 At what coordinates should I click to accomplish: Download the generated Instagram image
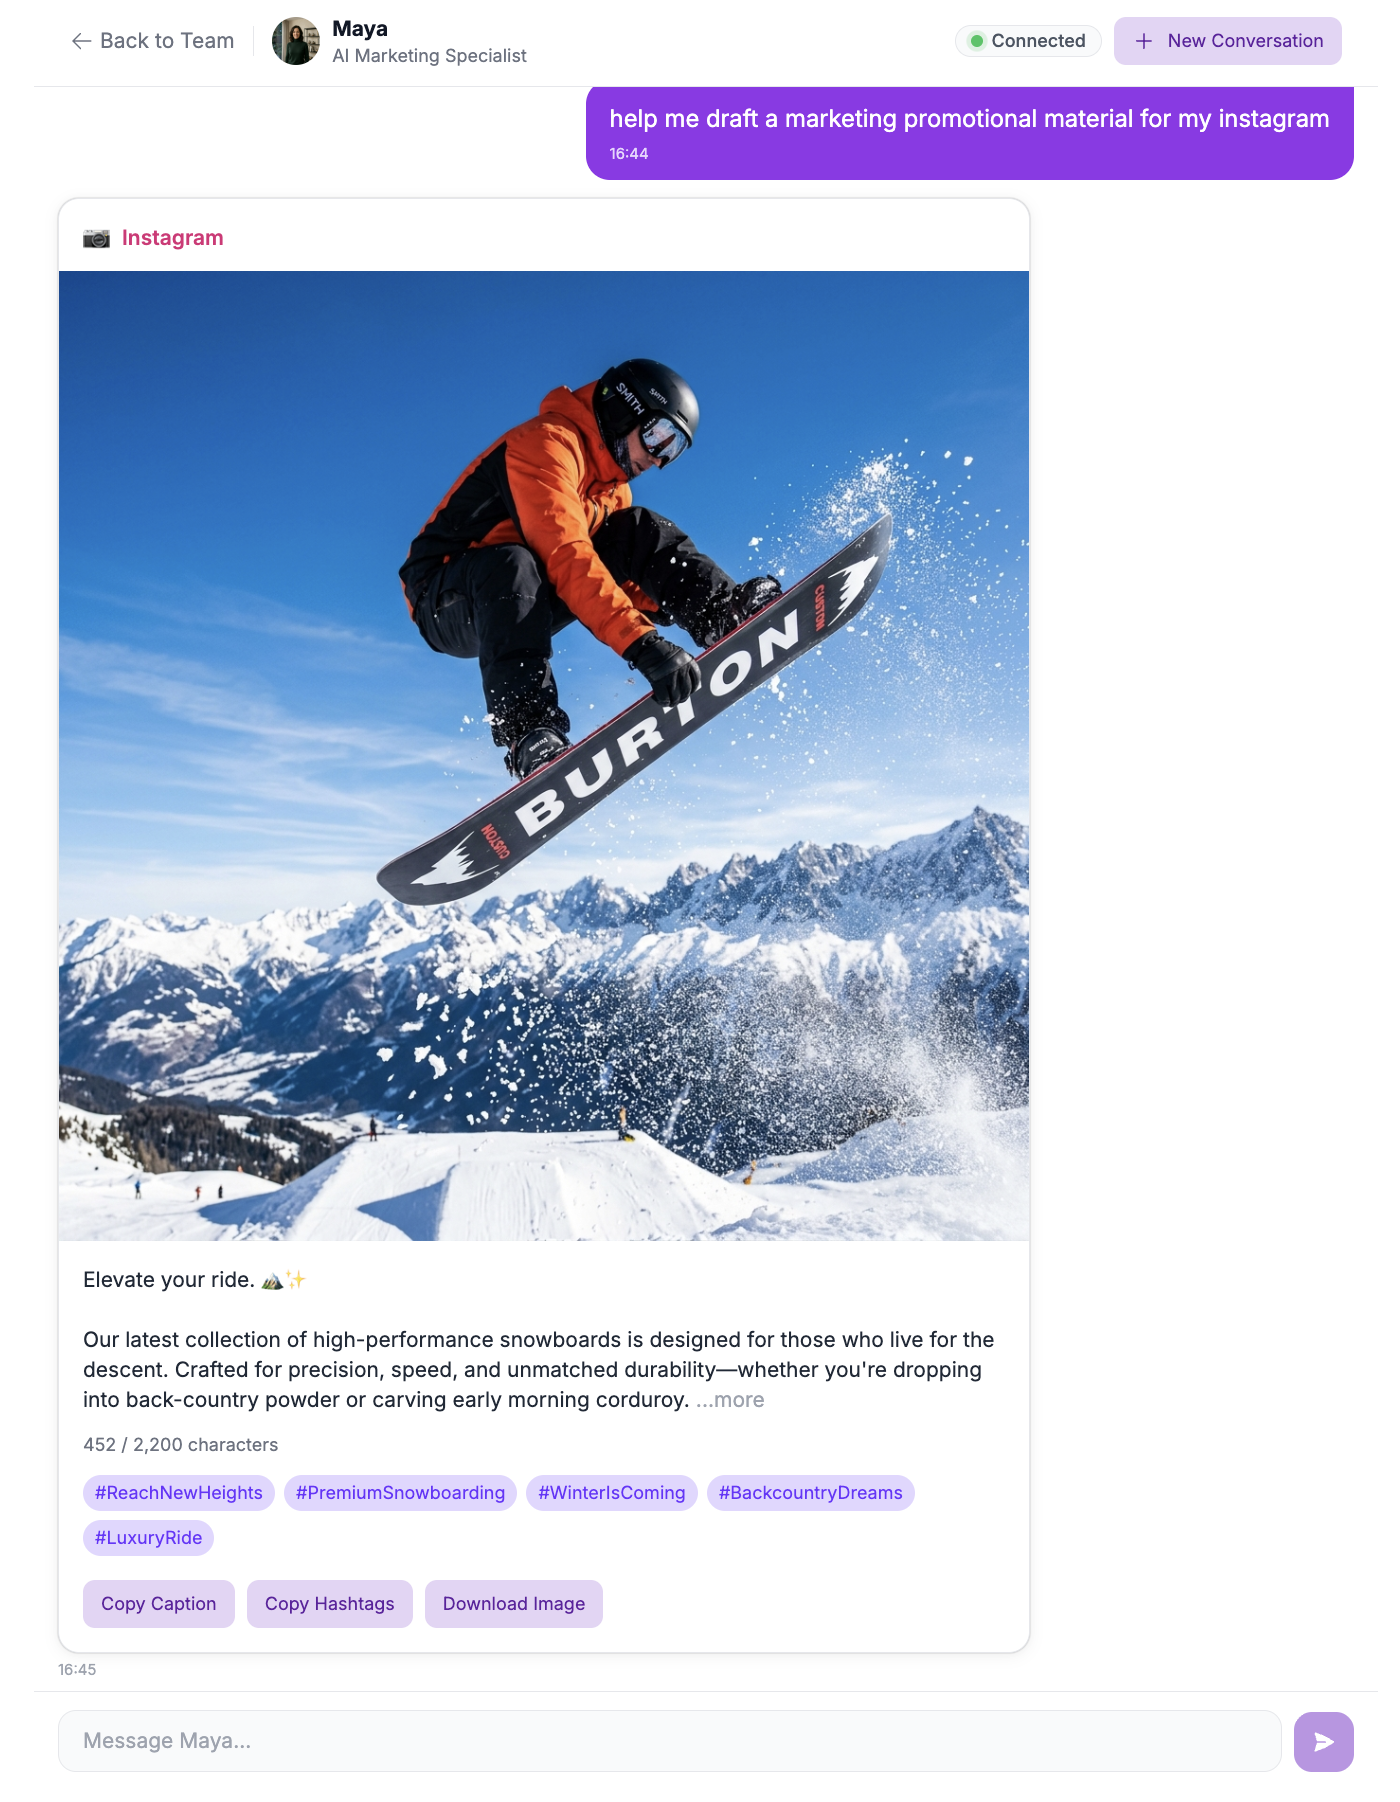pos(514,1604)
